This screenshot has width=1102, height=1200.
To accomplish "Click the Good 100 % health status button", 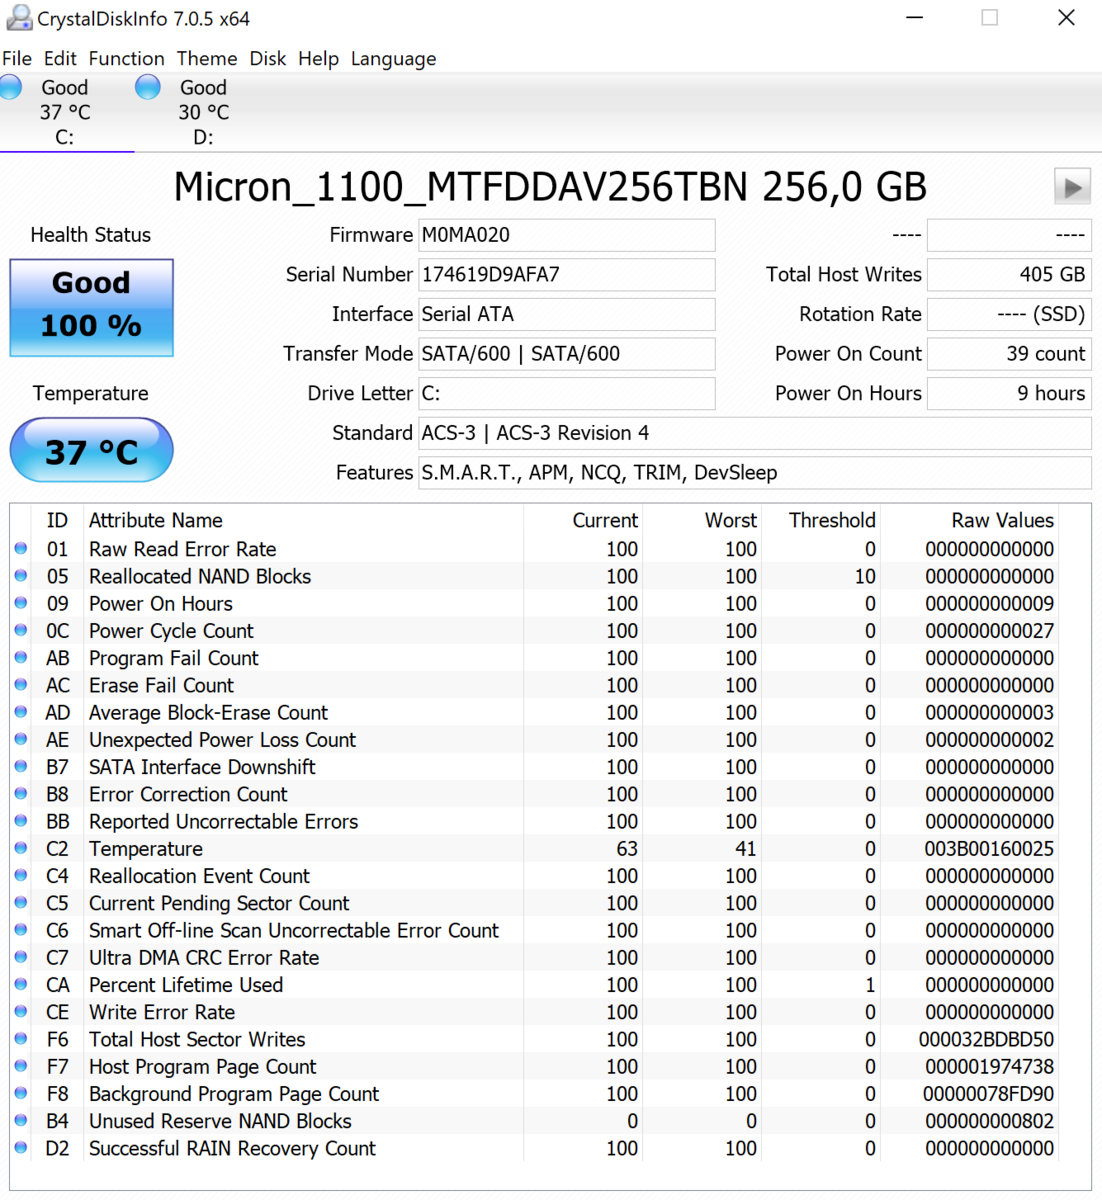I will coord(91,307).
